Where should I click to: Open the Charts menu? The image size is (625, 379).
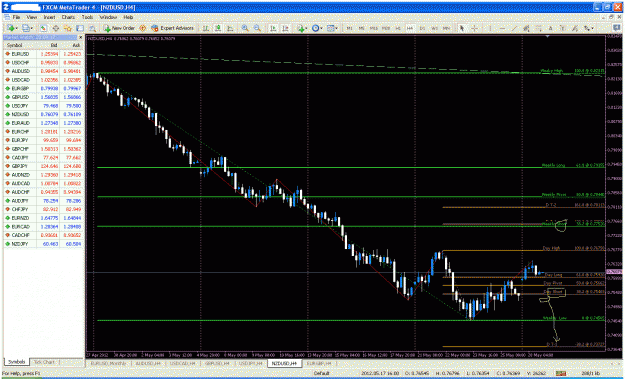coord(68,17)
